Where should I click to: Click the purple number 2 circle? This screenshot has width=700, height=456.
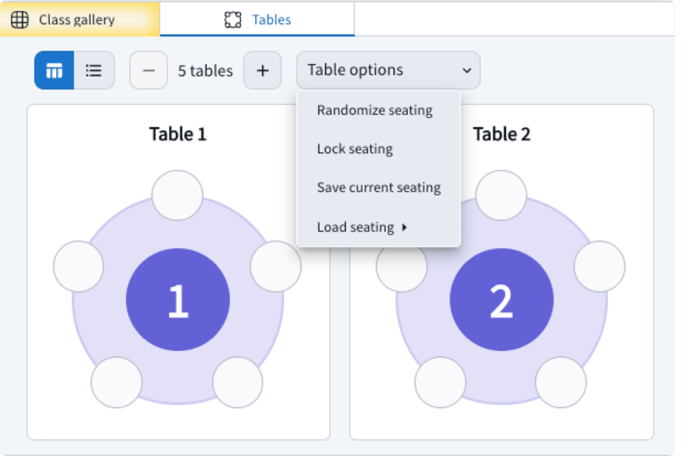pos(502,301)
